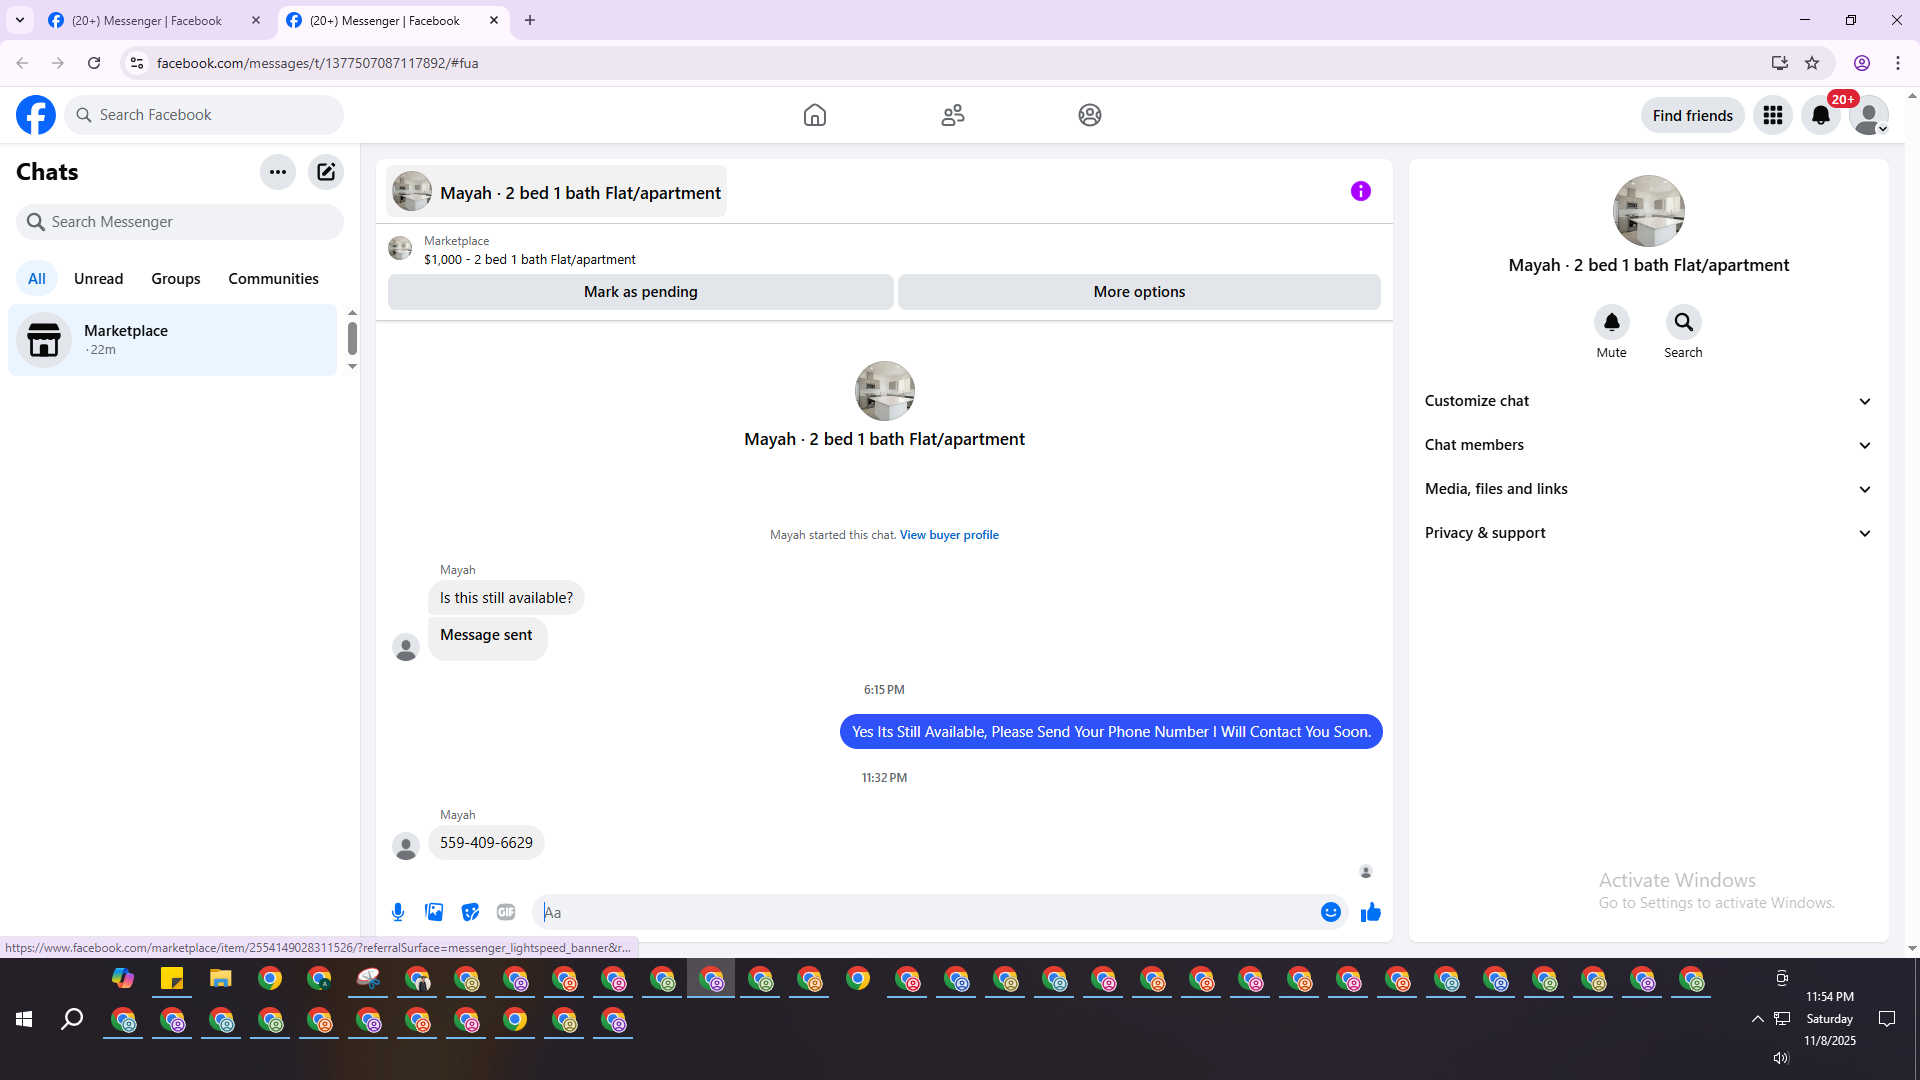This screenshot has height=1080, width=1920.
Task: Toggle the conversation information panel
Action: tap(1360, 191)
